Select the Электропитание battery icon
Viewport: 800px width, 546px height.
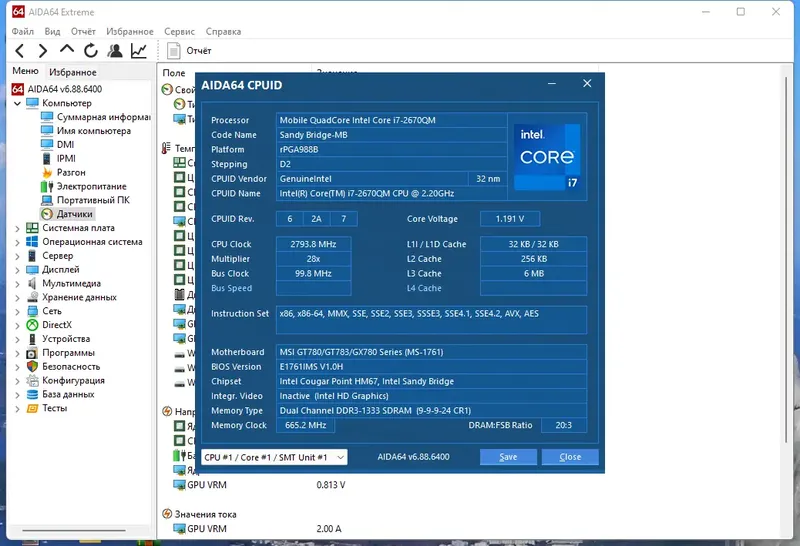(47, 186)
